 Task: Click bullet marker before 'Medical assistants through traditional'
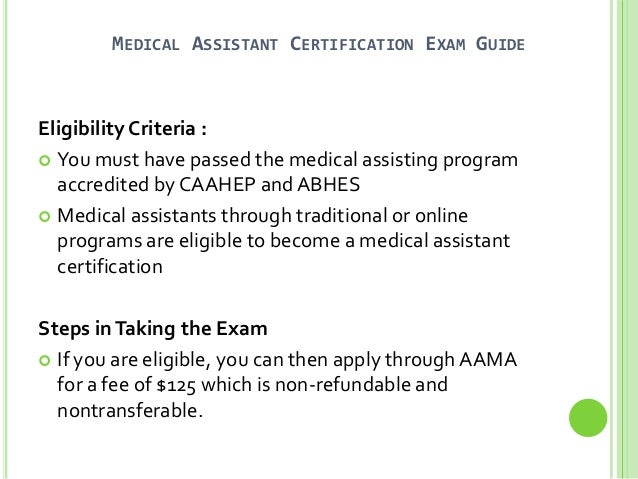43,217
